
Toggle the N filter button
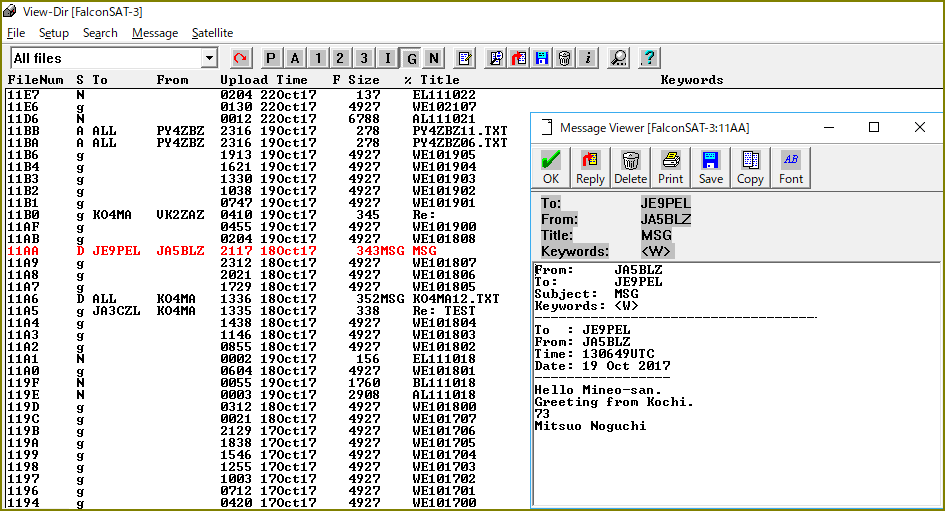pyautogui.click(x=433, y=58)
